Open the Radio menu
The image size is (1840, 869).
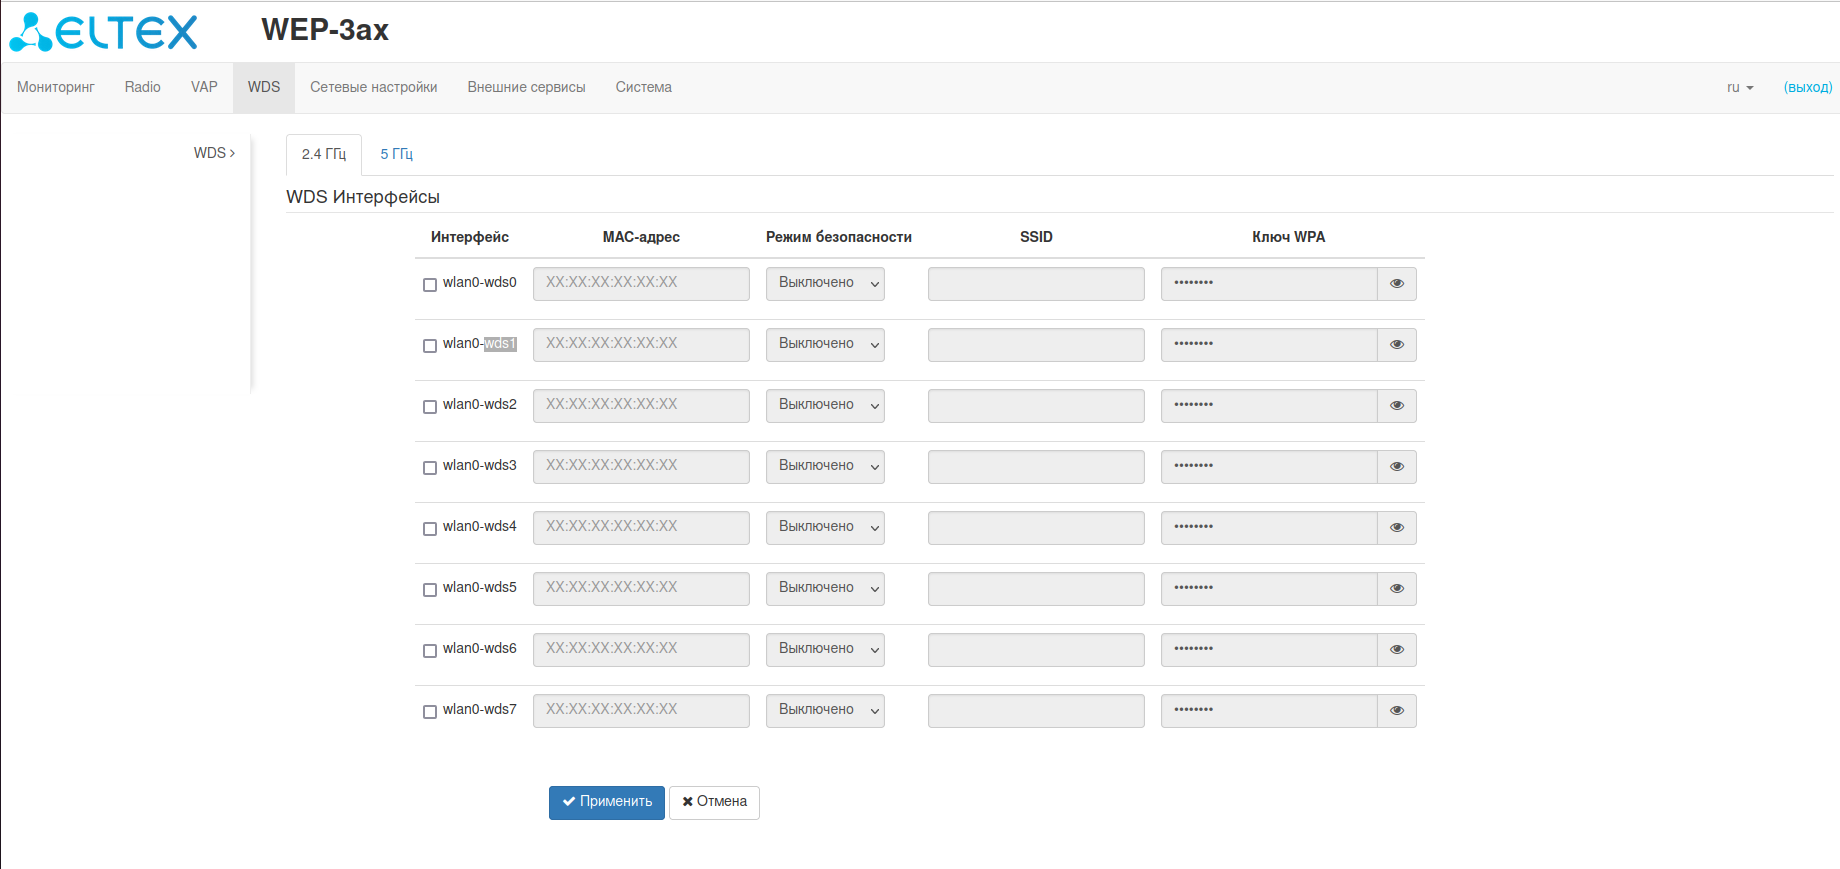pyautogui.click(x=143, y=88)
